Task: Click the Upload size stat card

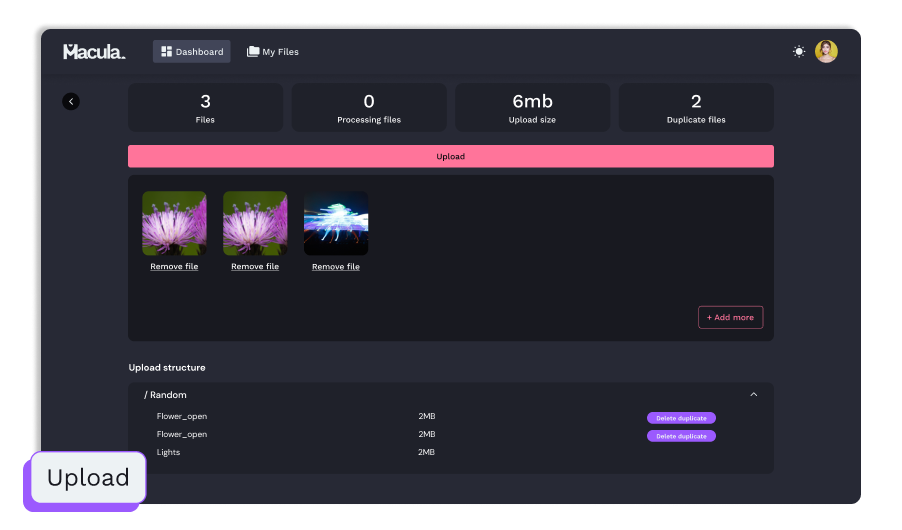Action: click(532, 108)
